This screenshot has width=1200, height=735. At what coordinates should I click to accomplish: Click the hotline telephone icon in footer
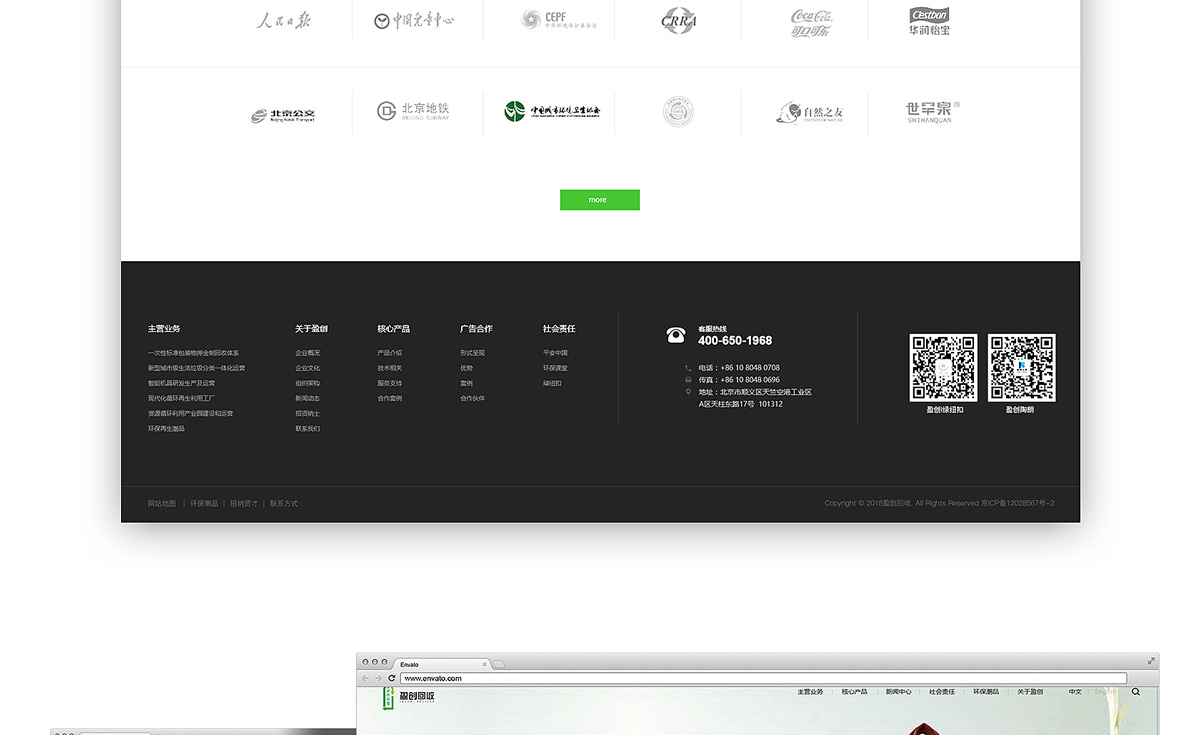676,335
